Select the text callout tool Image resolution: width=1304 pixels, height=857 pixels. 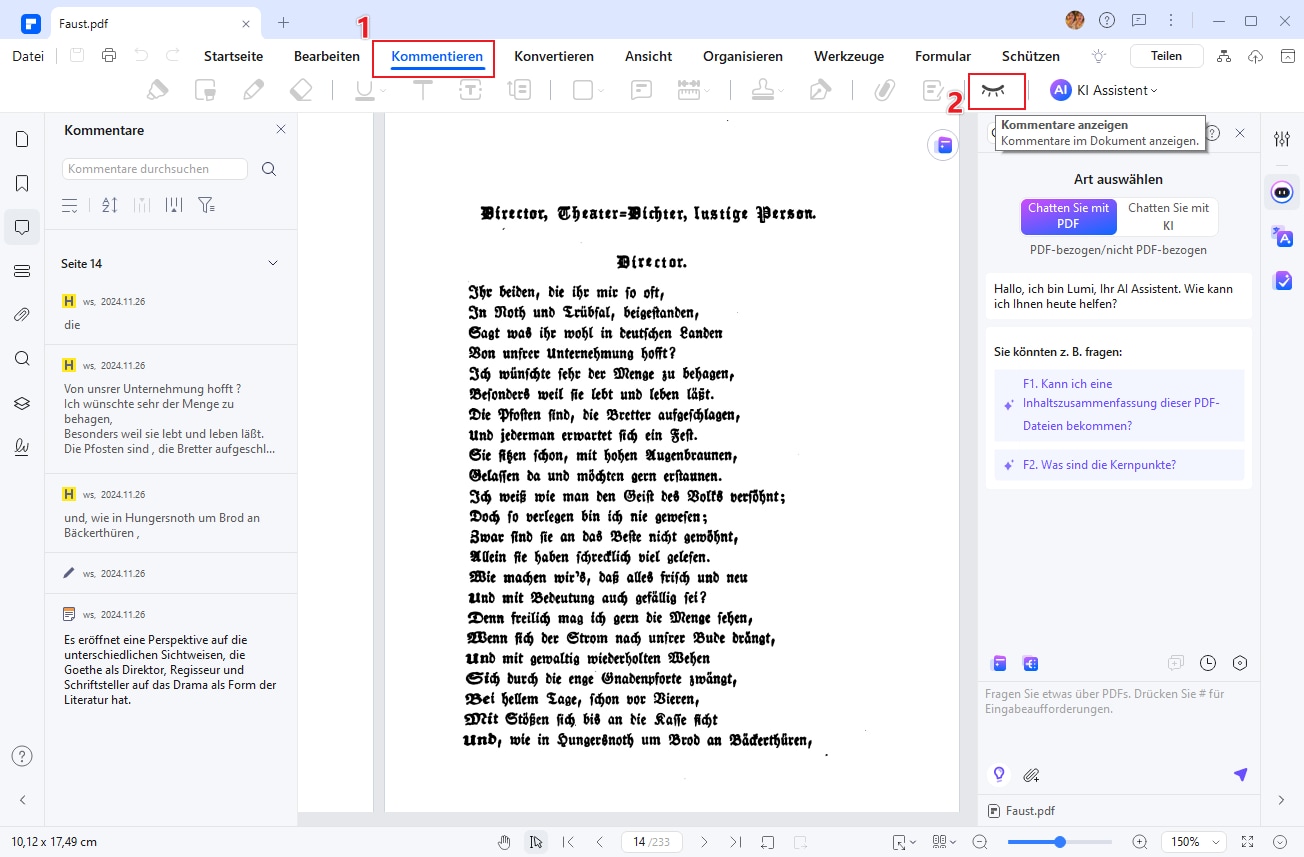point(519,90)
